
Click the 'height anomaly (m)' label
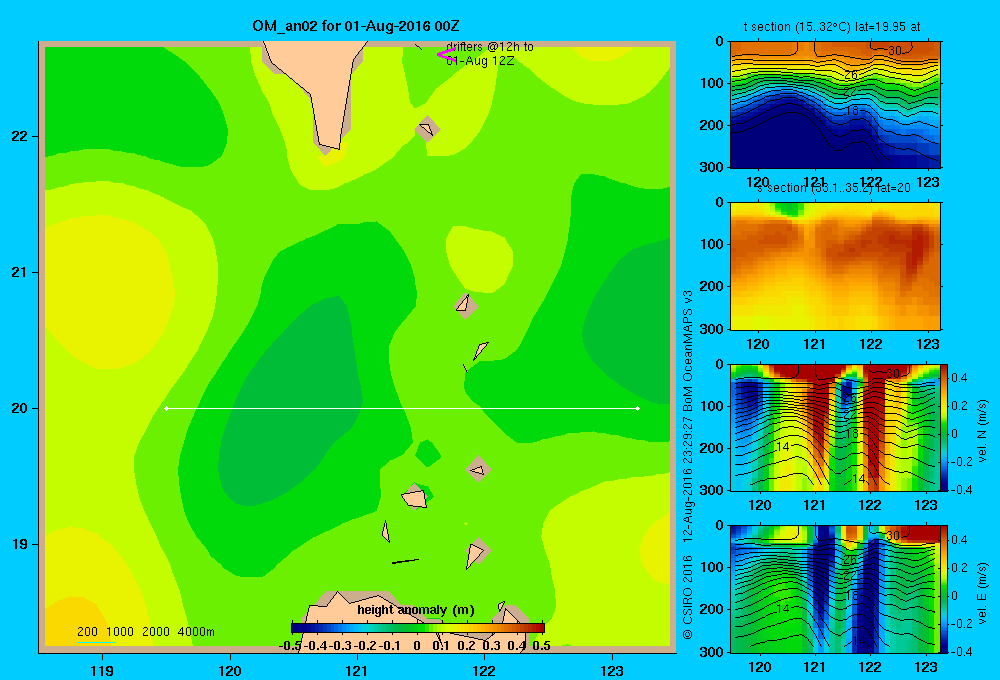[x=416, y=610]
